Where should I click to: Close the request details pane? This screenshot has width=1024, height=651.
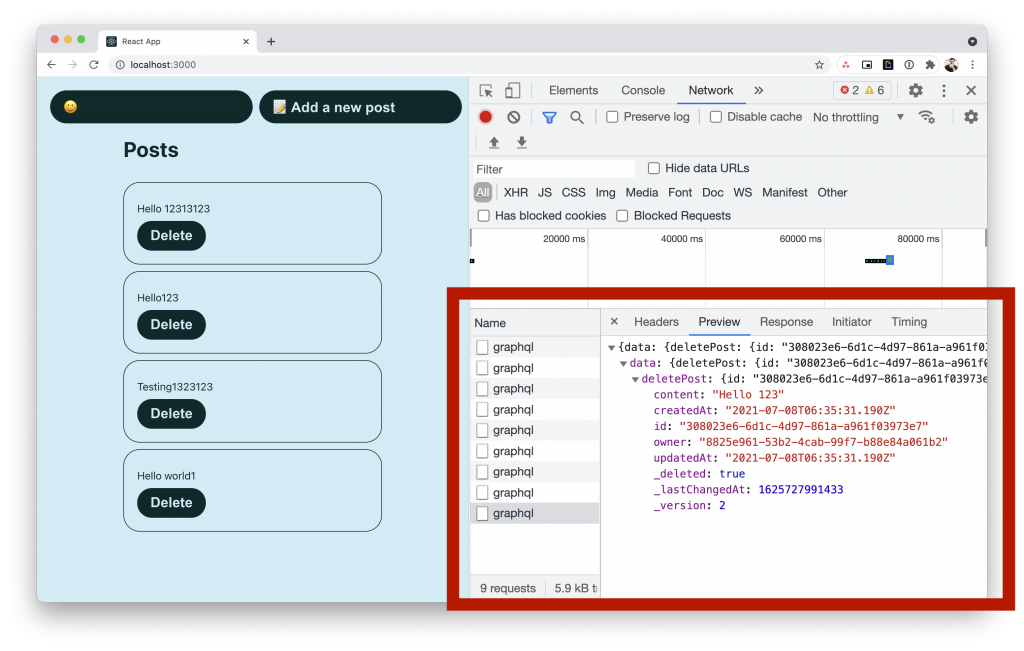(x=614, y=321)
